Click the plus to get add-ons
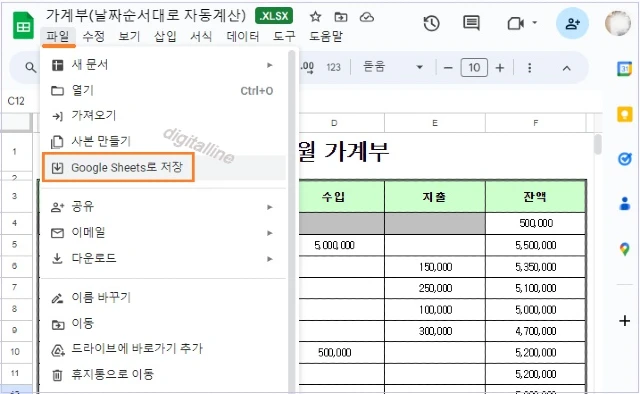The width and height of the screenshot is (640, 394). (x=624, y=321)
